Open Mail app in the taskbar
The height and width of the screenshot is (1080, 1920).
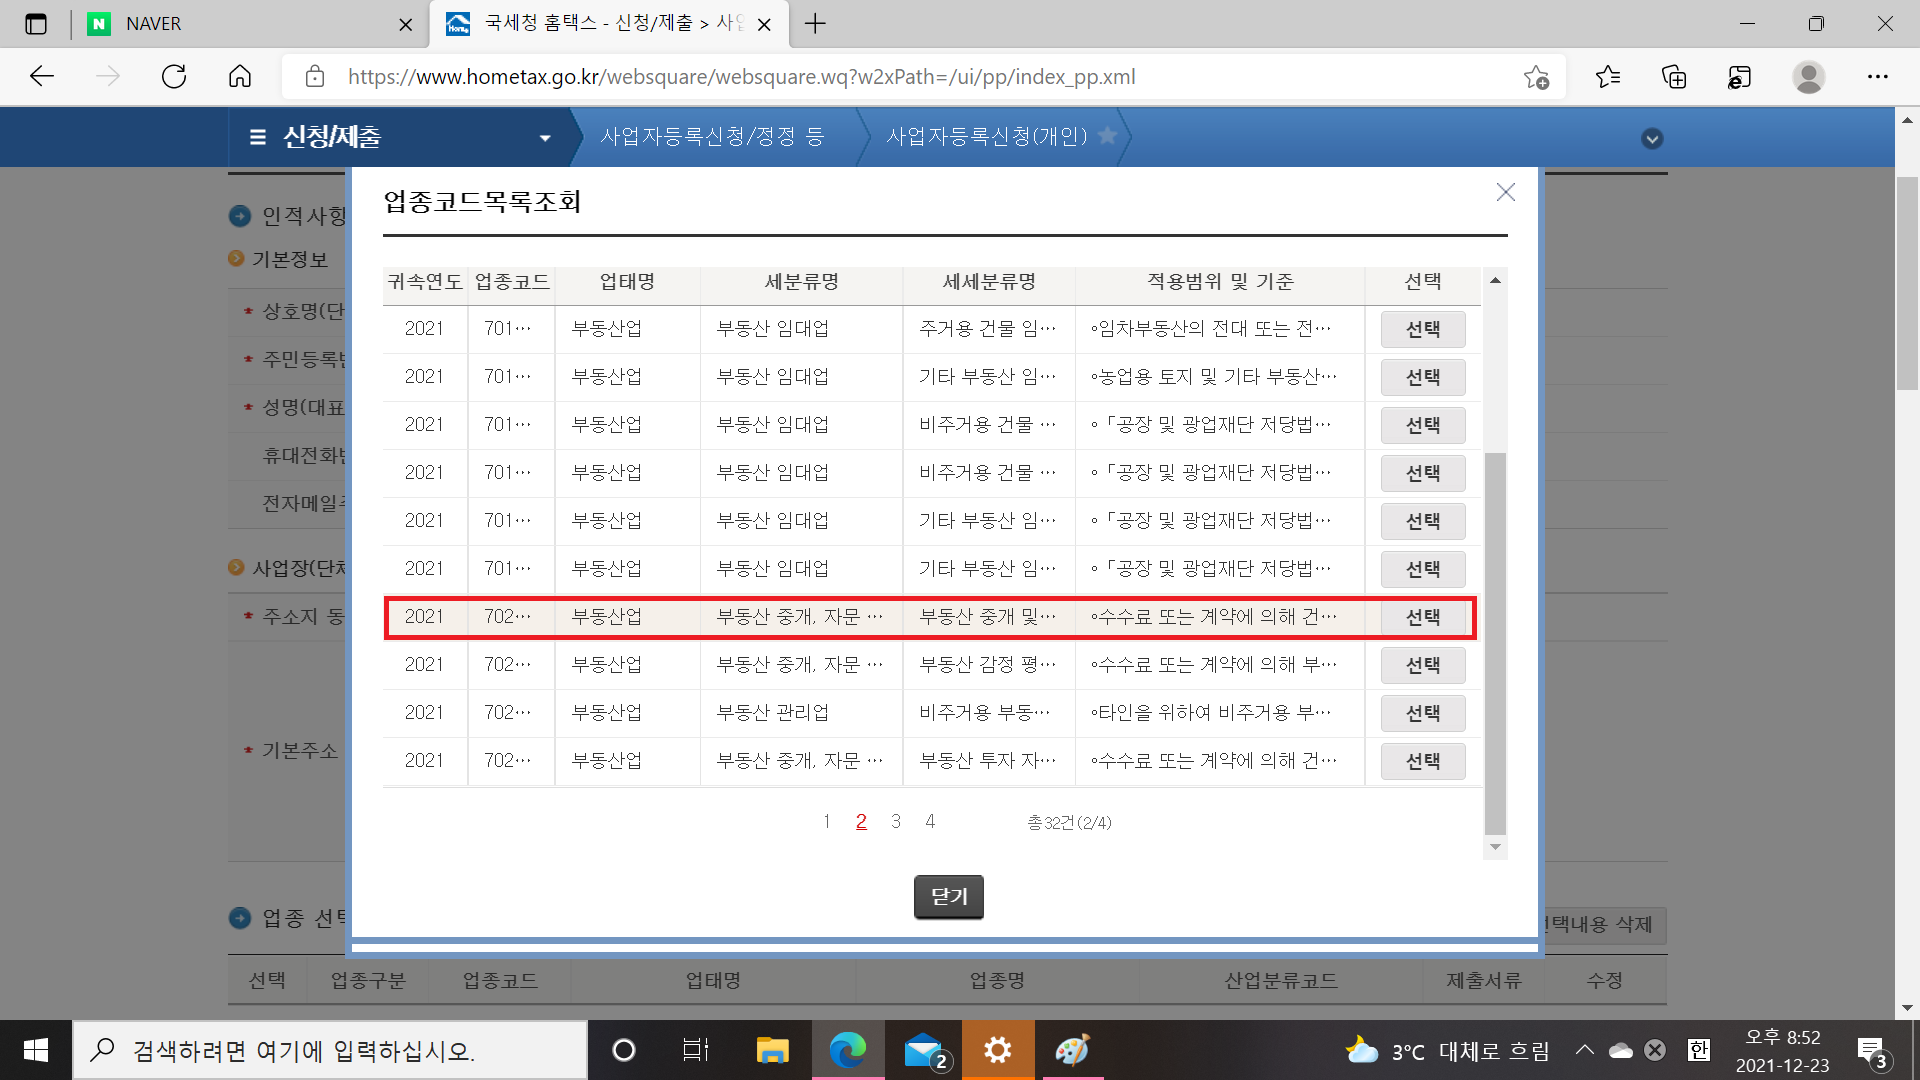click(924, 1050)
